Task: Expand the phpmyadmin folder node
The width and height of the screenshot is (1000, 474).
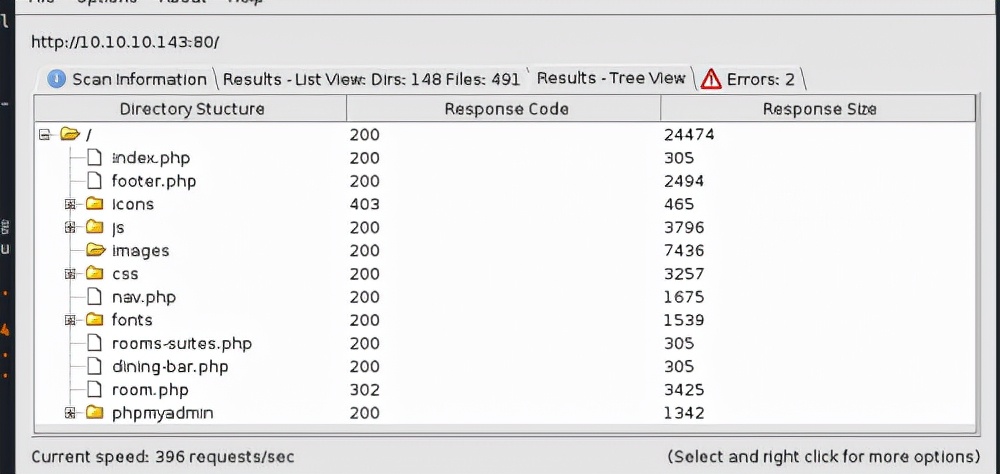Action: 70,413
